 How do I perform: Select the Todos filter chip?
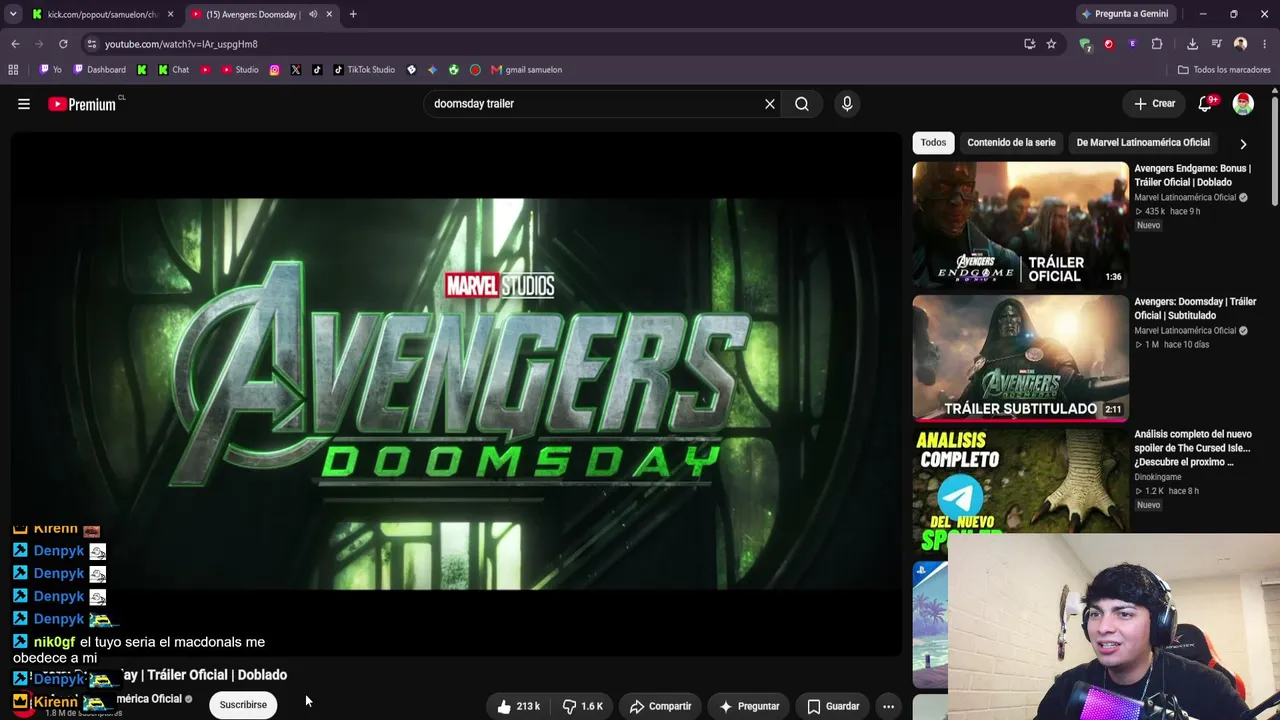coord(933,142)
